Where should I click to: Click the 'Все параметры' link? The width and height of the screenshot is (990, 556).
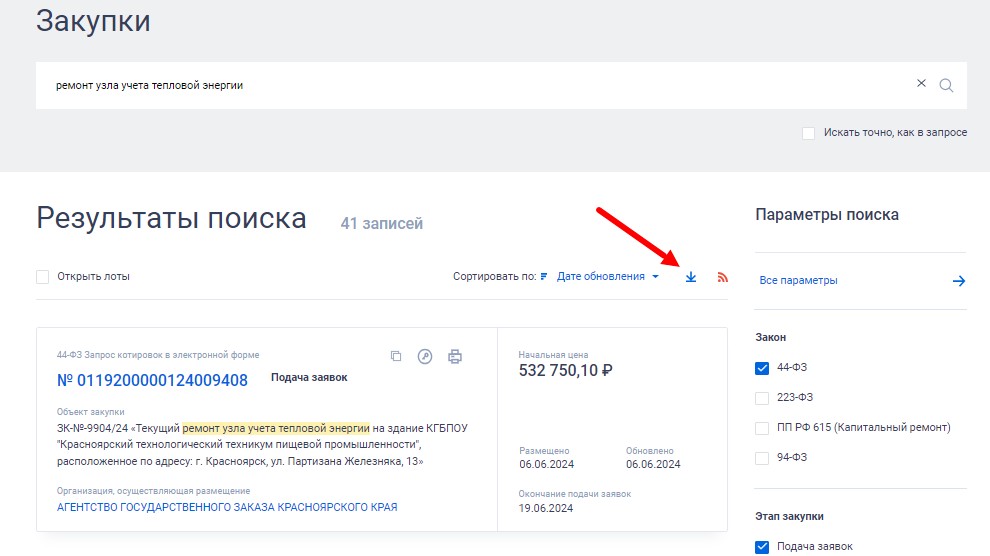point(798,280)
